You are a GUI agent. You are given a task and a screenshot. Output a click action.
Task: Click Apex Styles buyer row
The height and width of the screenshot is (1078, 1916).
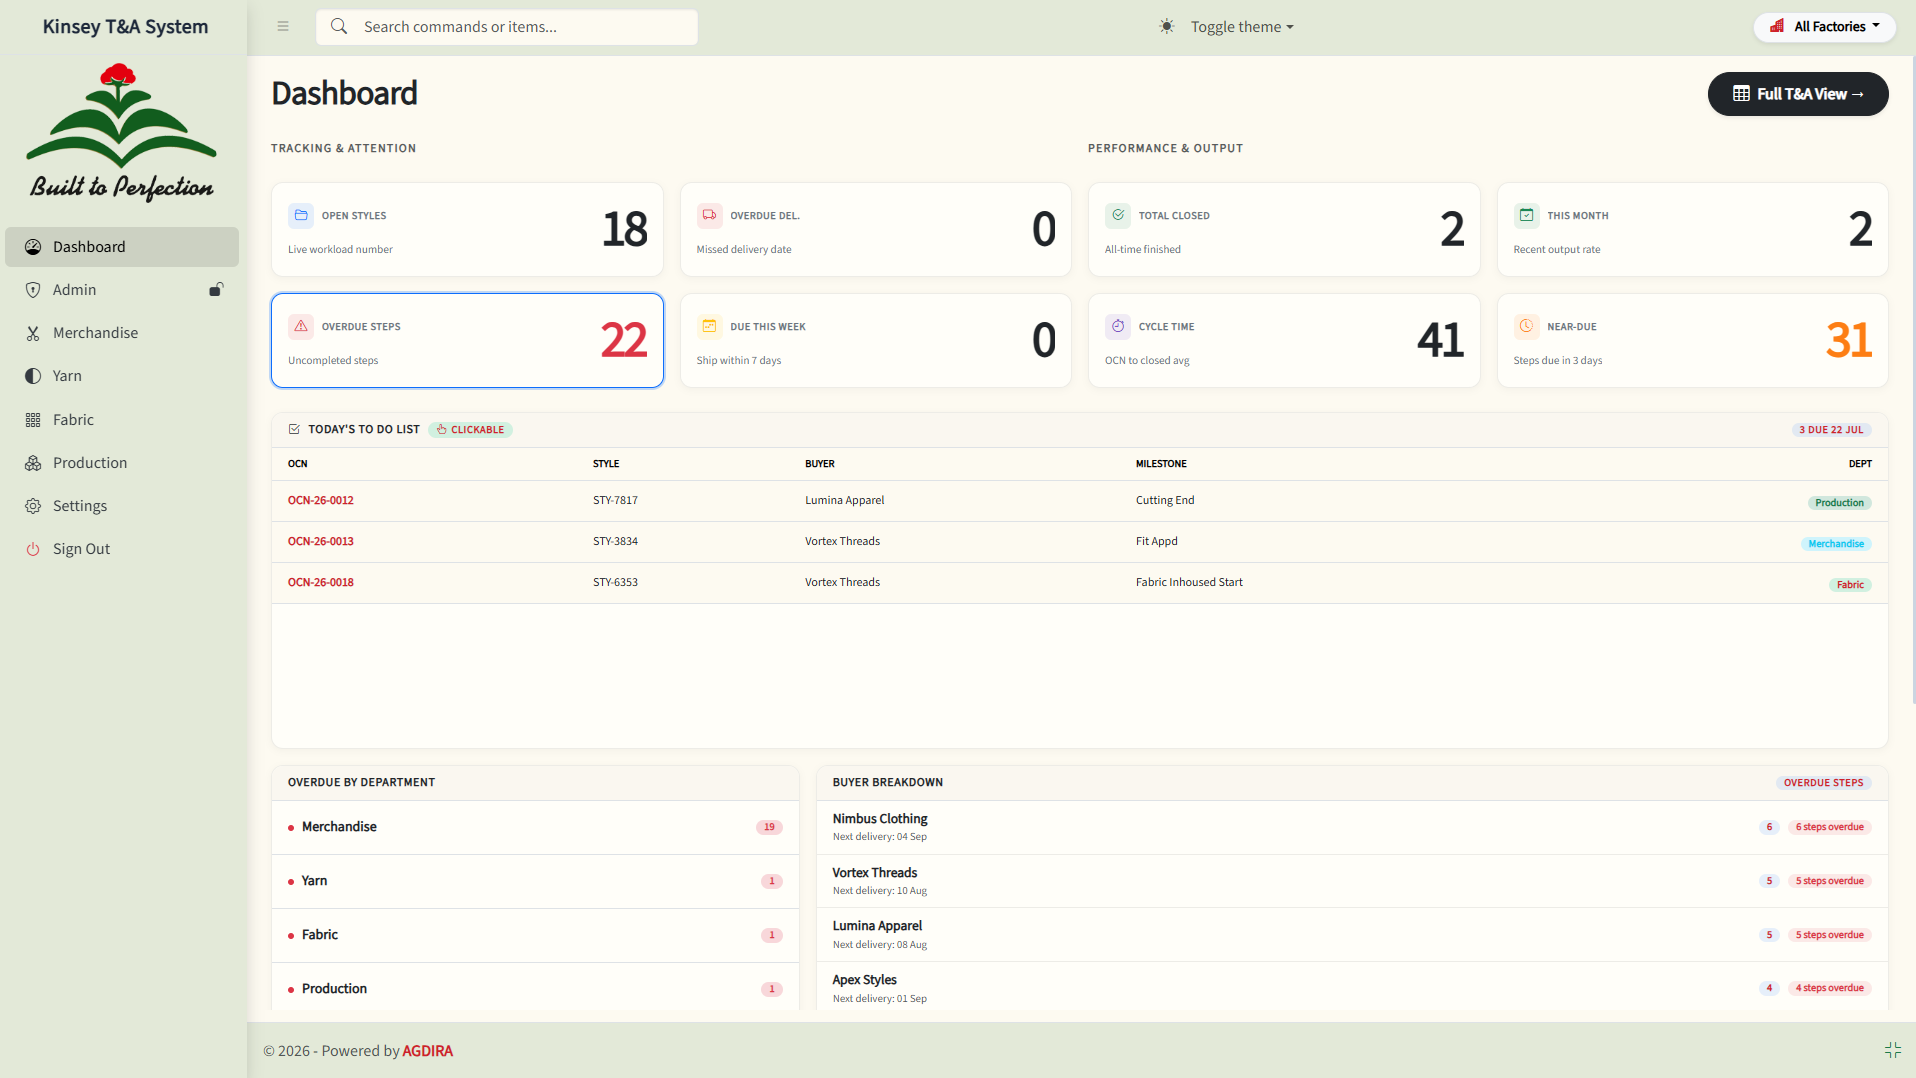(1352, 988)
